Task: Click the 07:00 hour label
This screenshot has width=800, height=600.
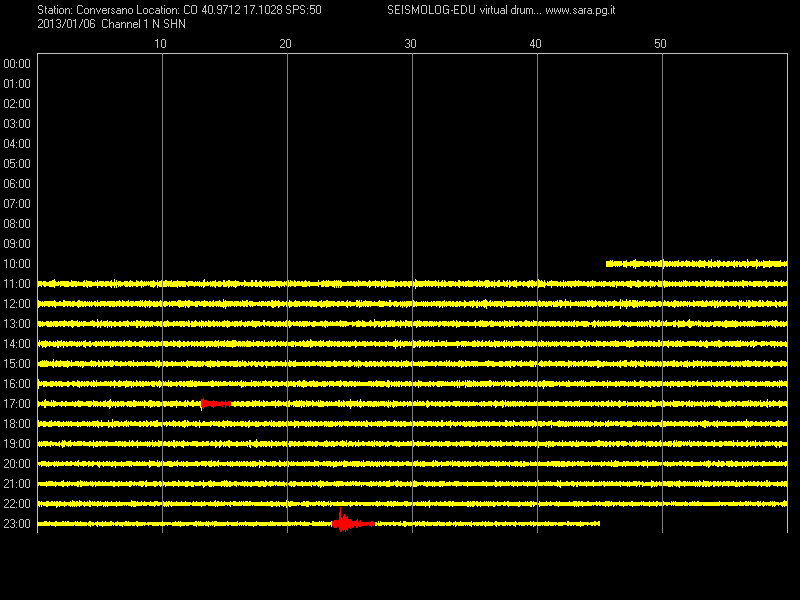Action: tap(17, 204)
